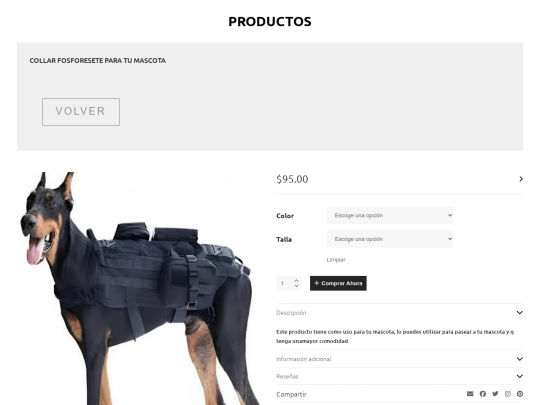Click the VOLVER button

tap(81, 112)
